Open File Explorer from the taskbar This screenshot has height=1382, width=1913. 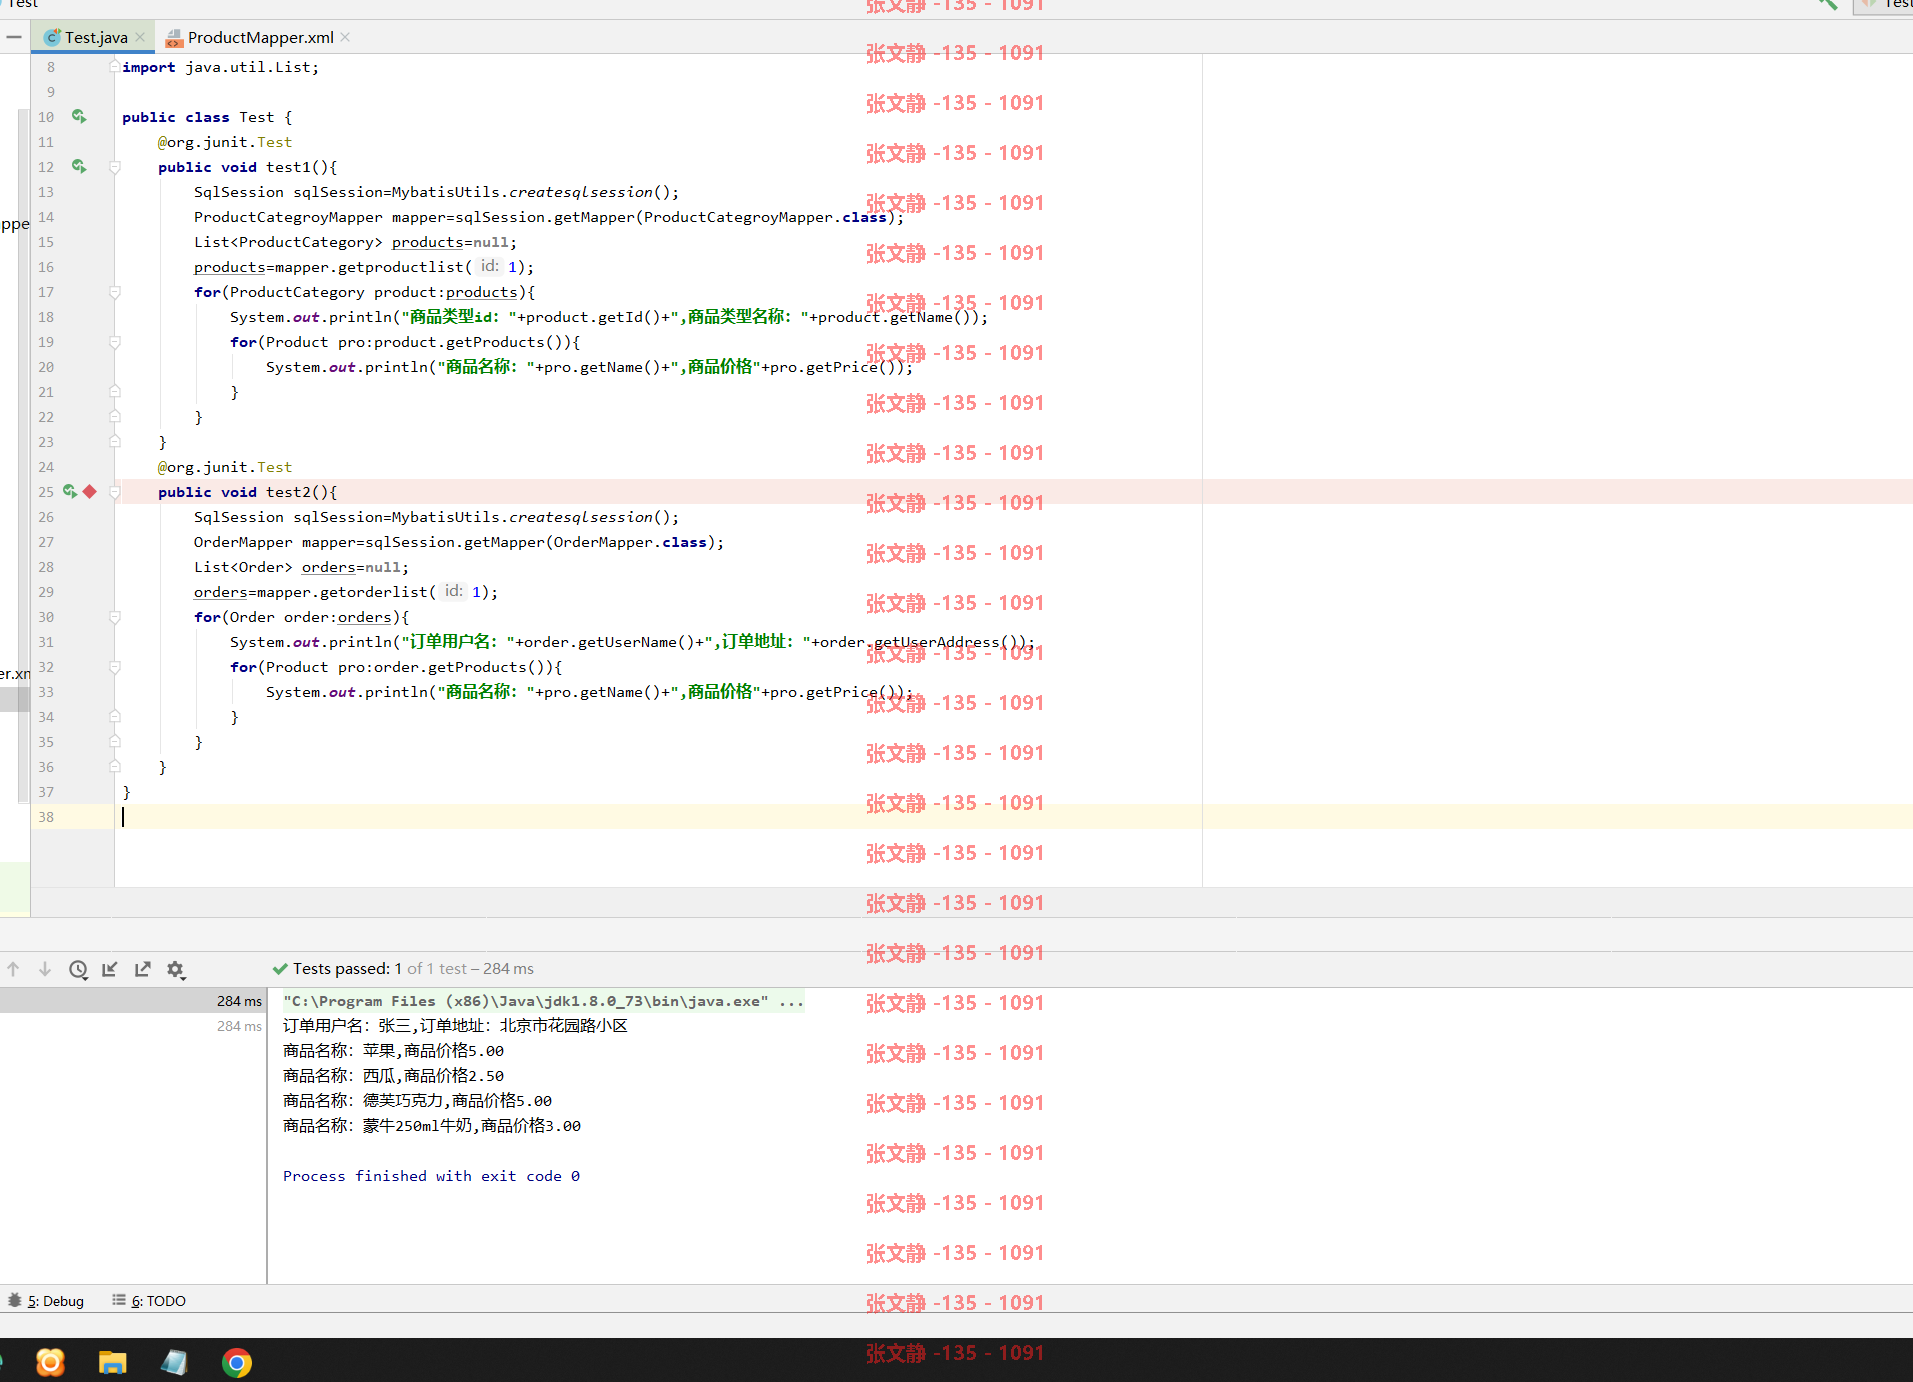112,1362
